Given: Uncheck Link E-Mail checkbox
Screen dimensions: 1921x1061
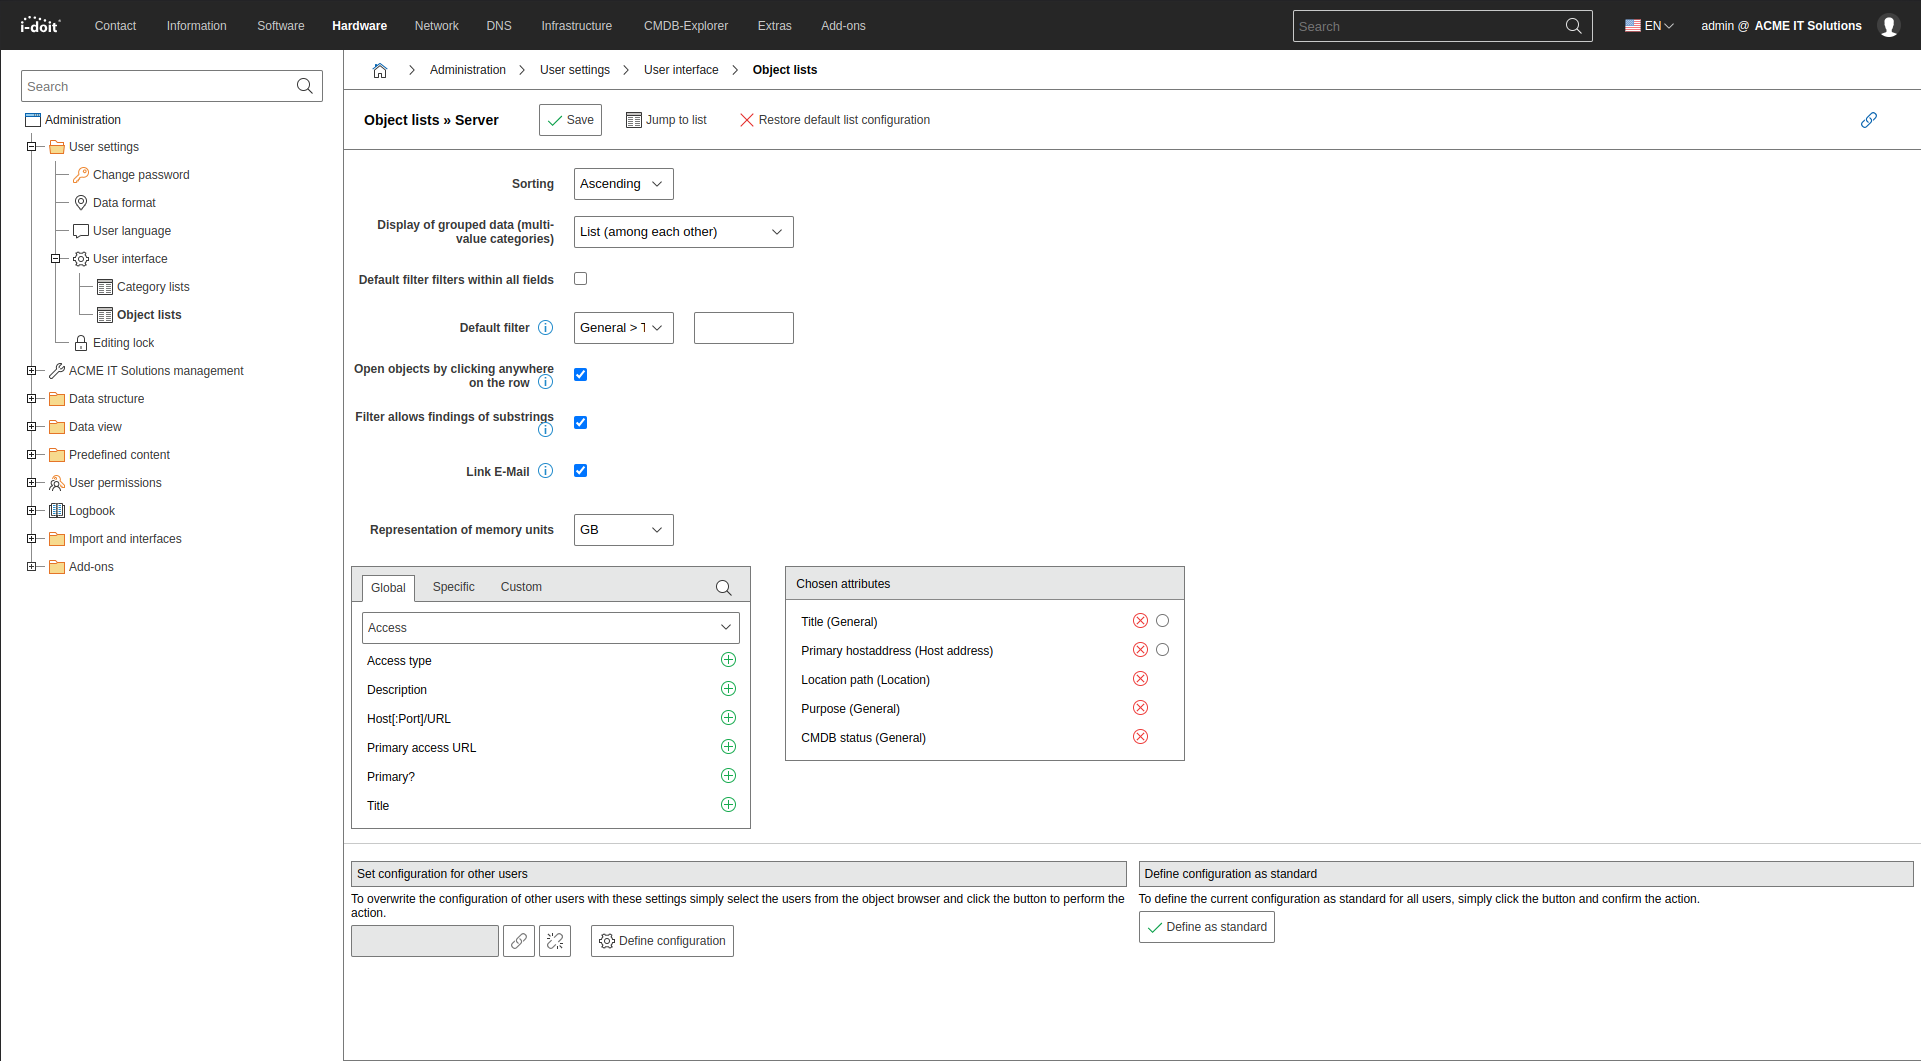Looking at the screenshot, I should [580, 471].
